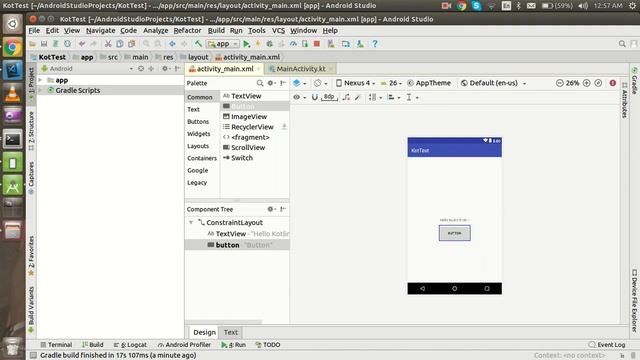The width and height of the screenshot is (640, 360).
Task: Click the Help question mark icon
Action: [375, 44]
